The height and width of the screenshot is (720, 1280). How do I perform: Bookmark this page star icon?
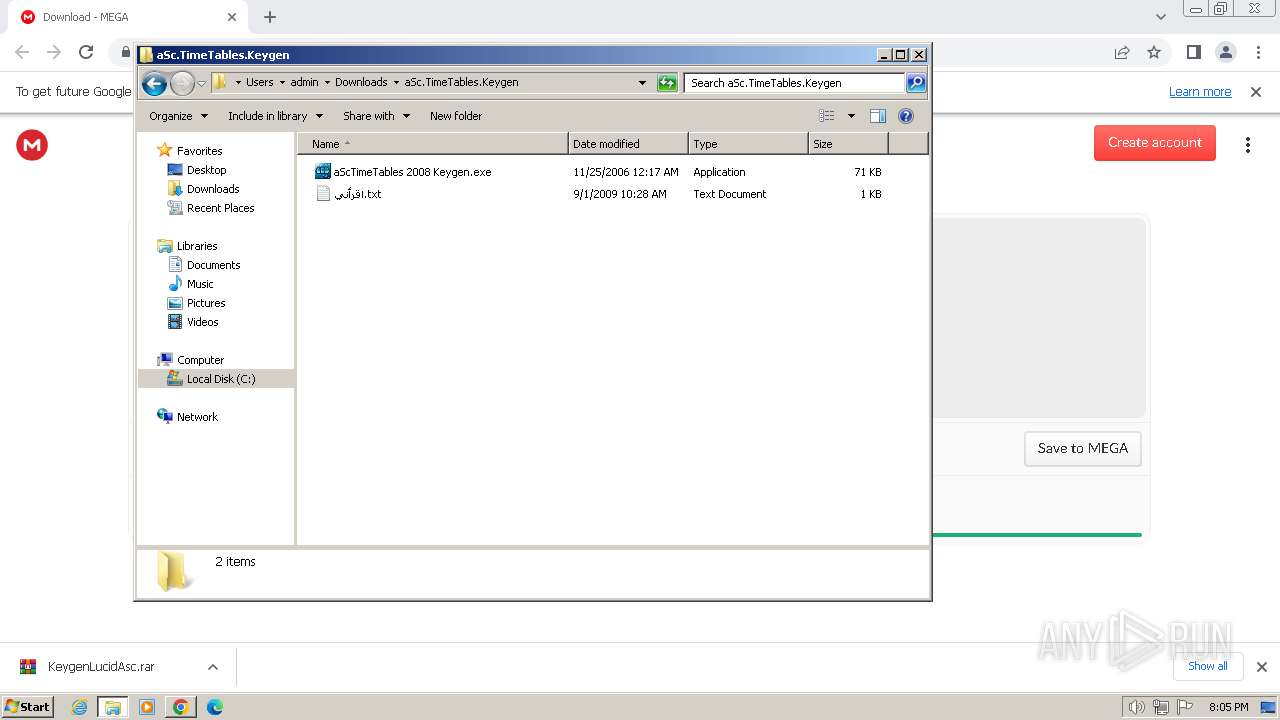(1154, 52)
